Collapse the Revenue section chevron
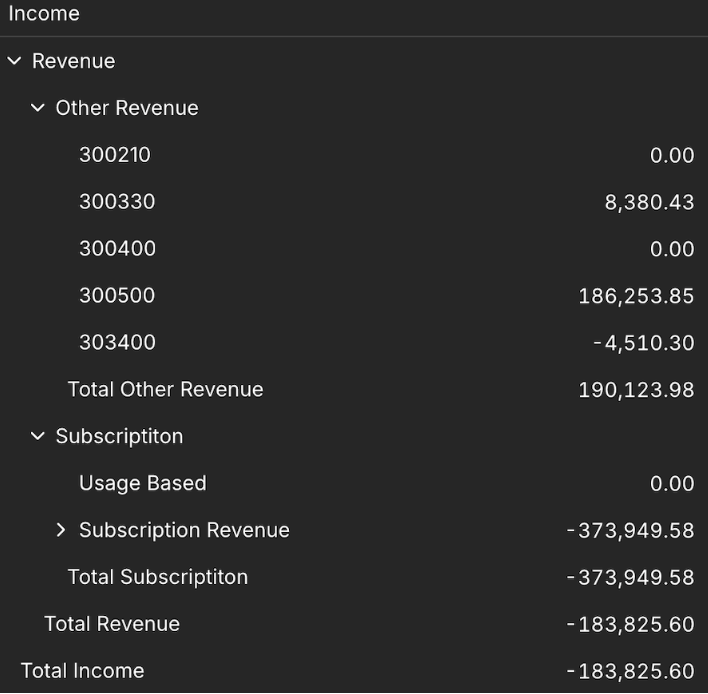The width and height of the screenshot is (708, 694). click(14, 61)
